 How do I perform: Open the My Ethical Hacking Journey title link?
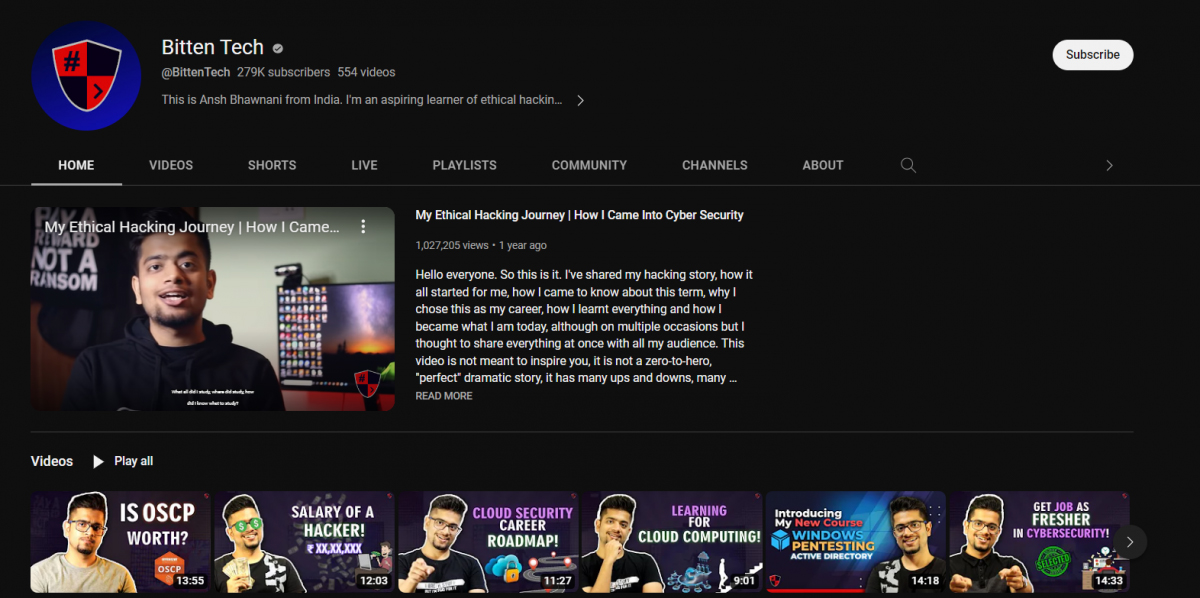[579, 215]
